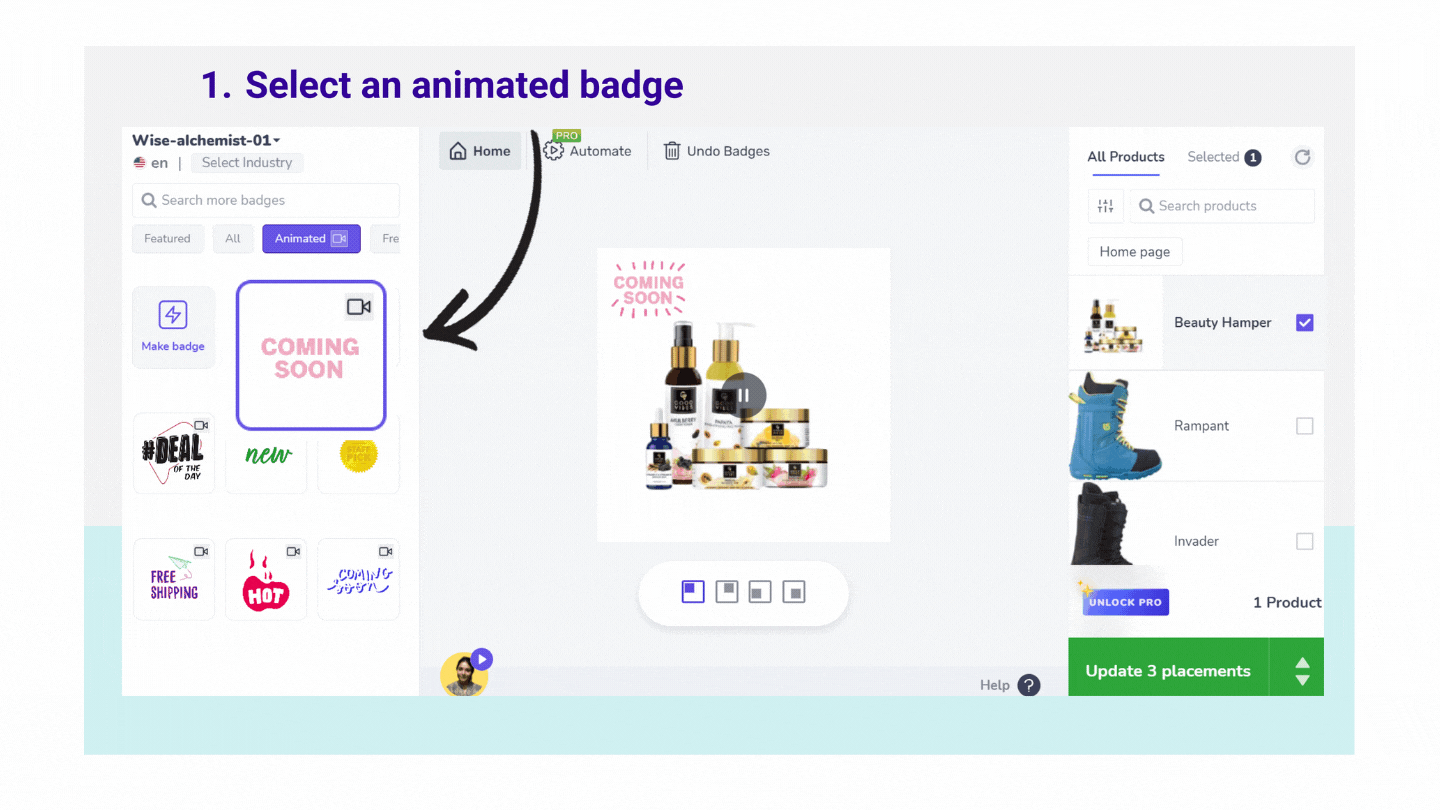Expand the Update placements arrow stepper
The height and width of the screenshot is (810, 1440).
(x=1302, y=671)
